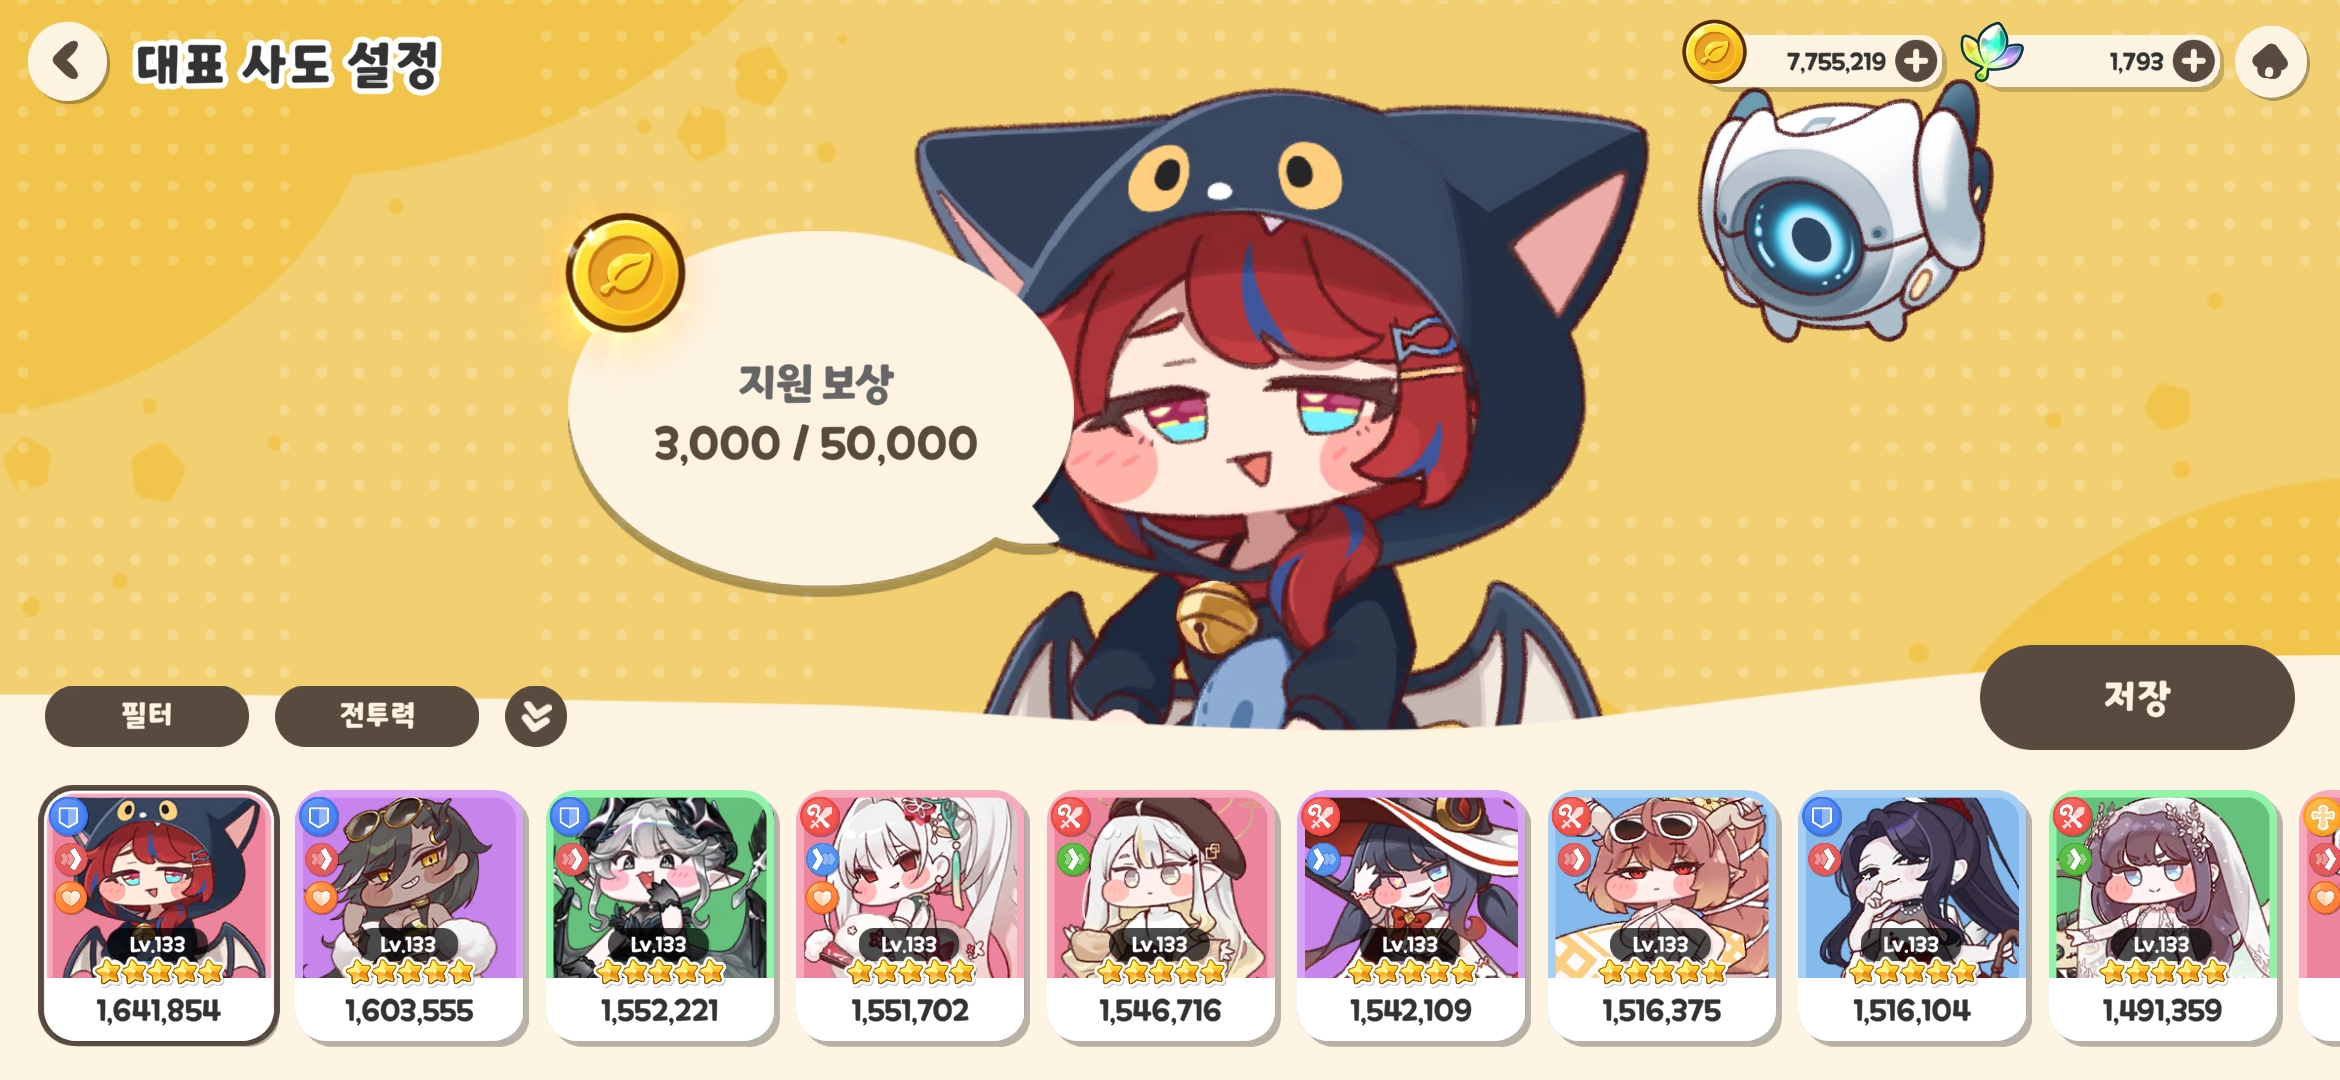Choose the card showing 1,552,221
The height and width of the screenshot is (1080, 2340).
660,915
